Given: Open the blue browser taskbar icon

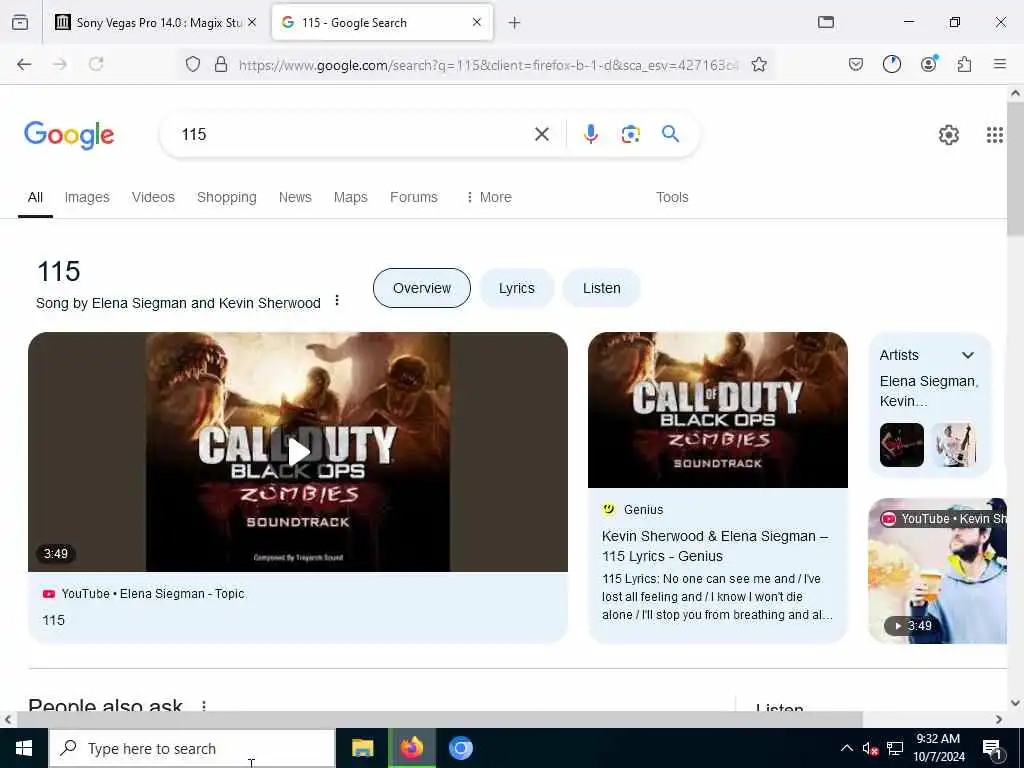Looking at the screenshot, I should tap(460, 748).
